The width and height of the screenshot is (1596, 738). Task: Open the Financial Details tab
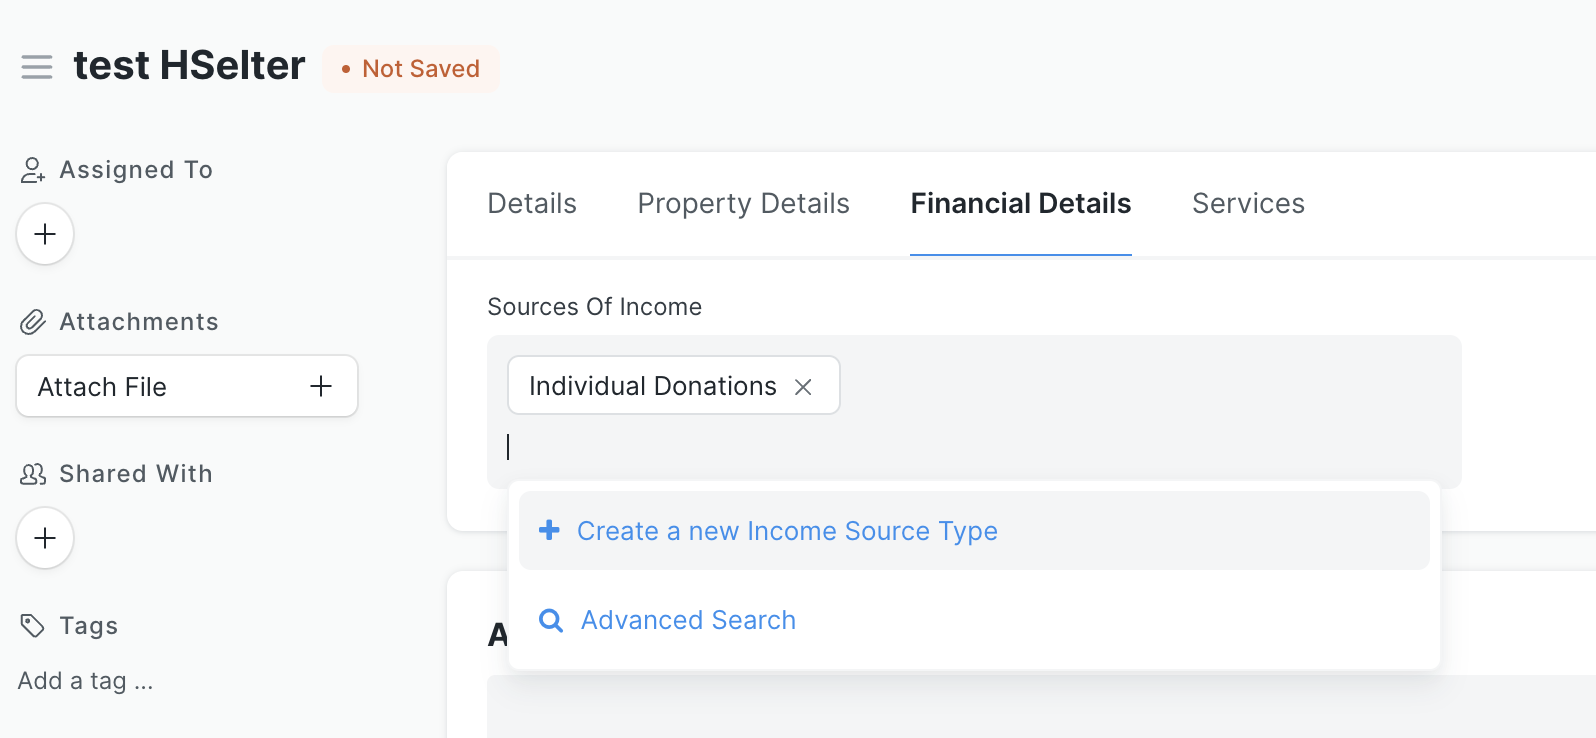[x=1019, y=203]
